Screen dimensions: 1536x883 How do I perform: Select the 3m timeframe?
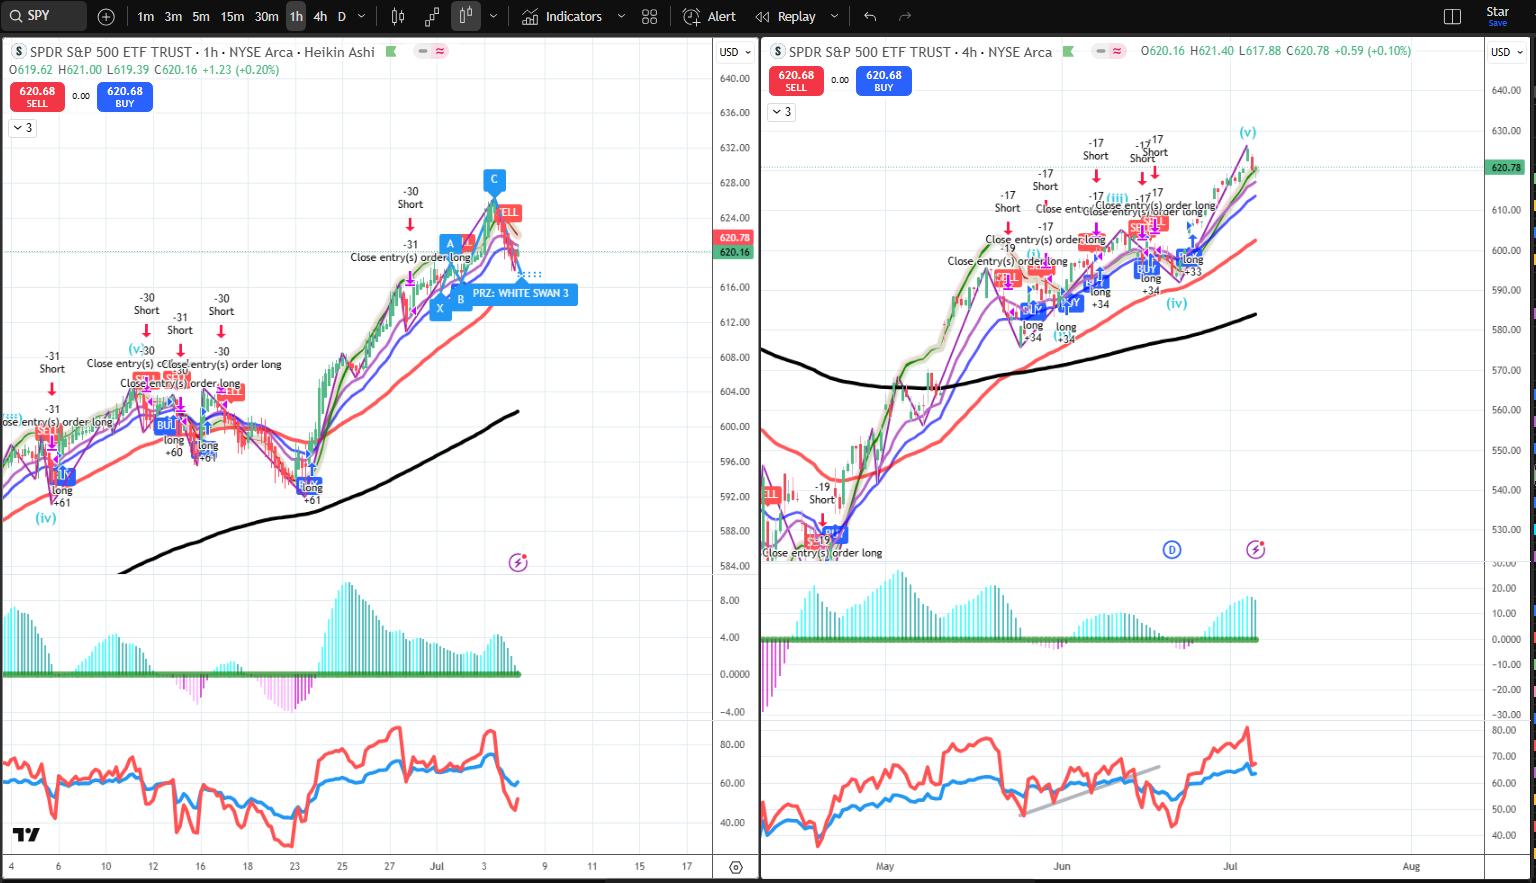coord(173,17)
